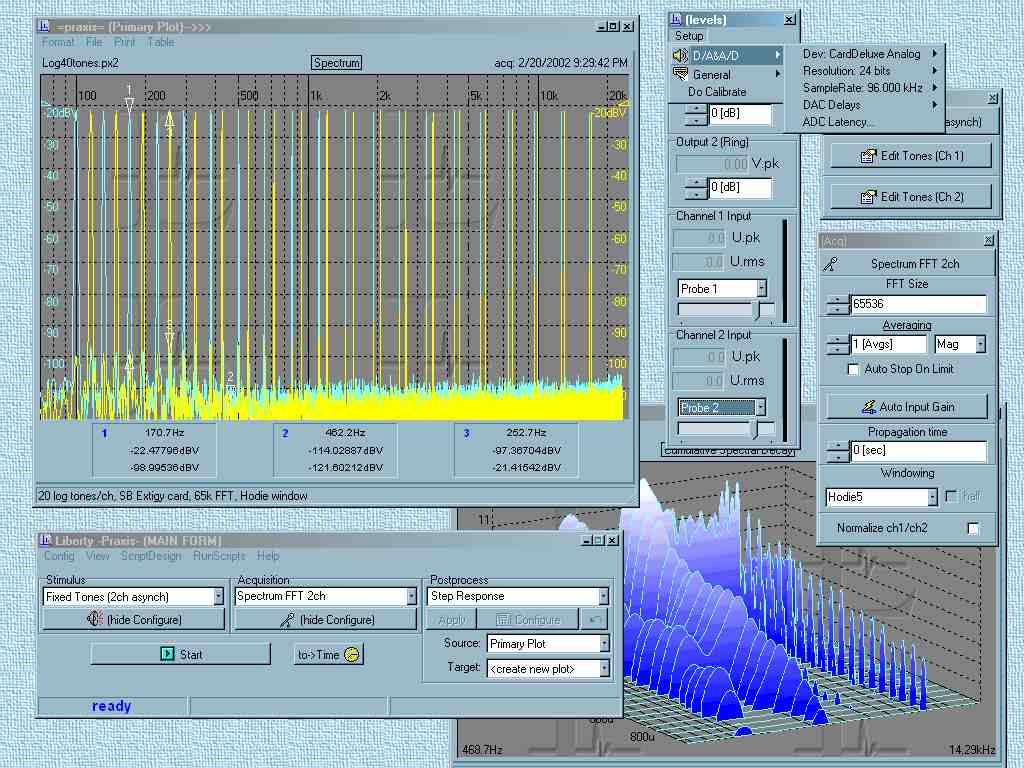Open the Hodie5 windowing dropdown
The height and width of the screenshot is (768, 1024).
(x=932, y=497)
